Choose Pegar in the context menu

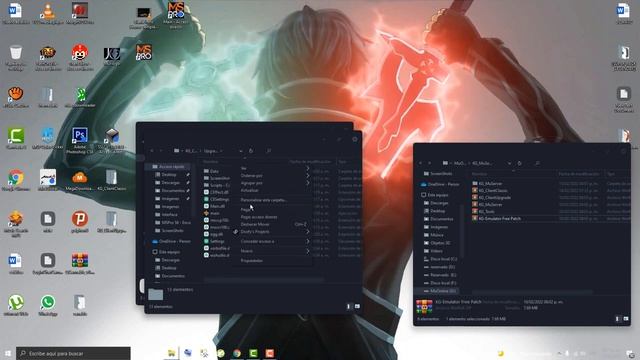pos(245,209)
